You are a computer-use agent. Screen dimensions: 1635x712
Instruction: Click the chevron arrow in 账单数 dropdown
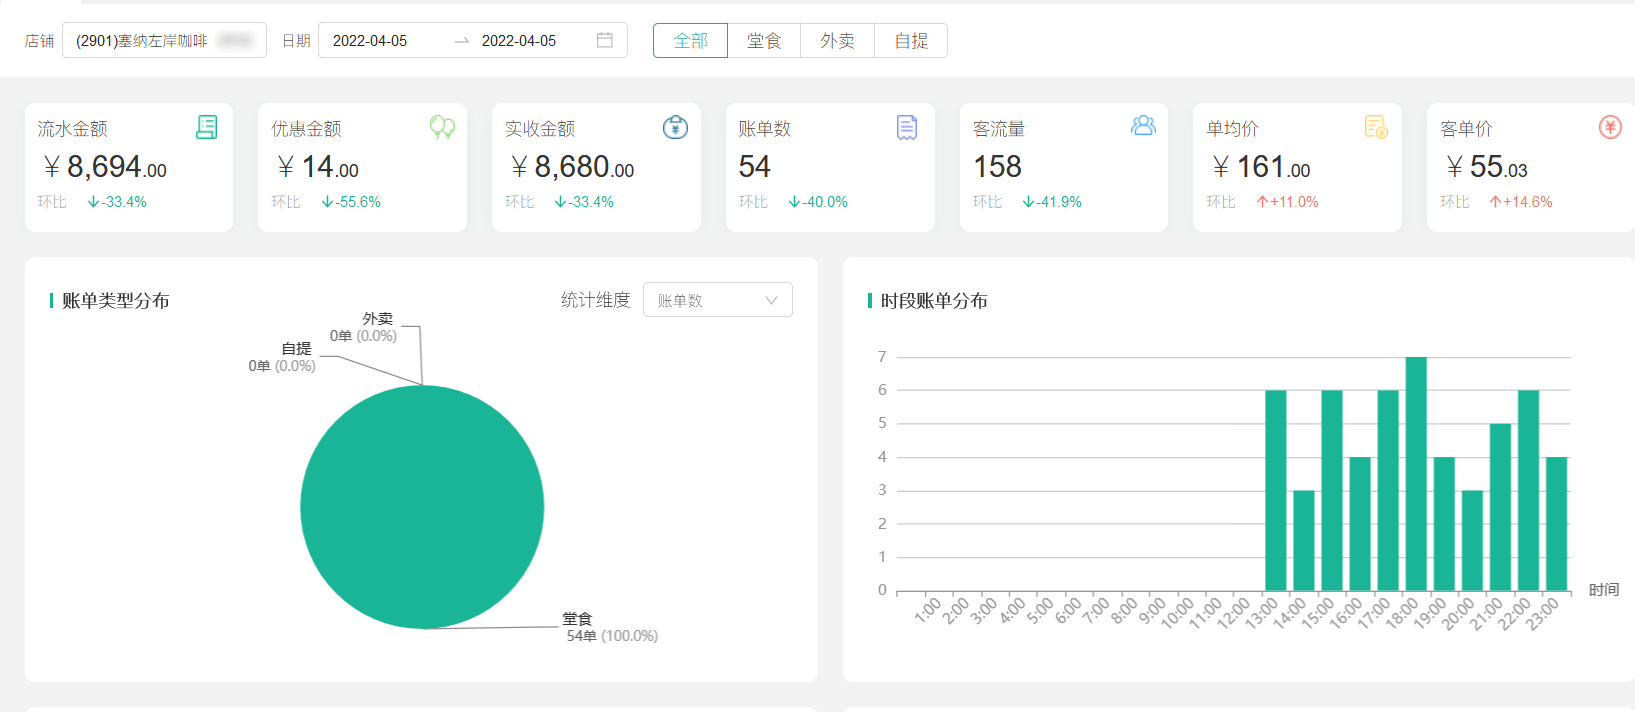(x=771, y=300)
